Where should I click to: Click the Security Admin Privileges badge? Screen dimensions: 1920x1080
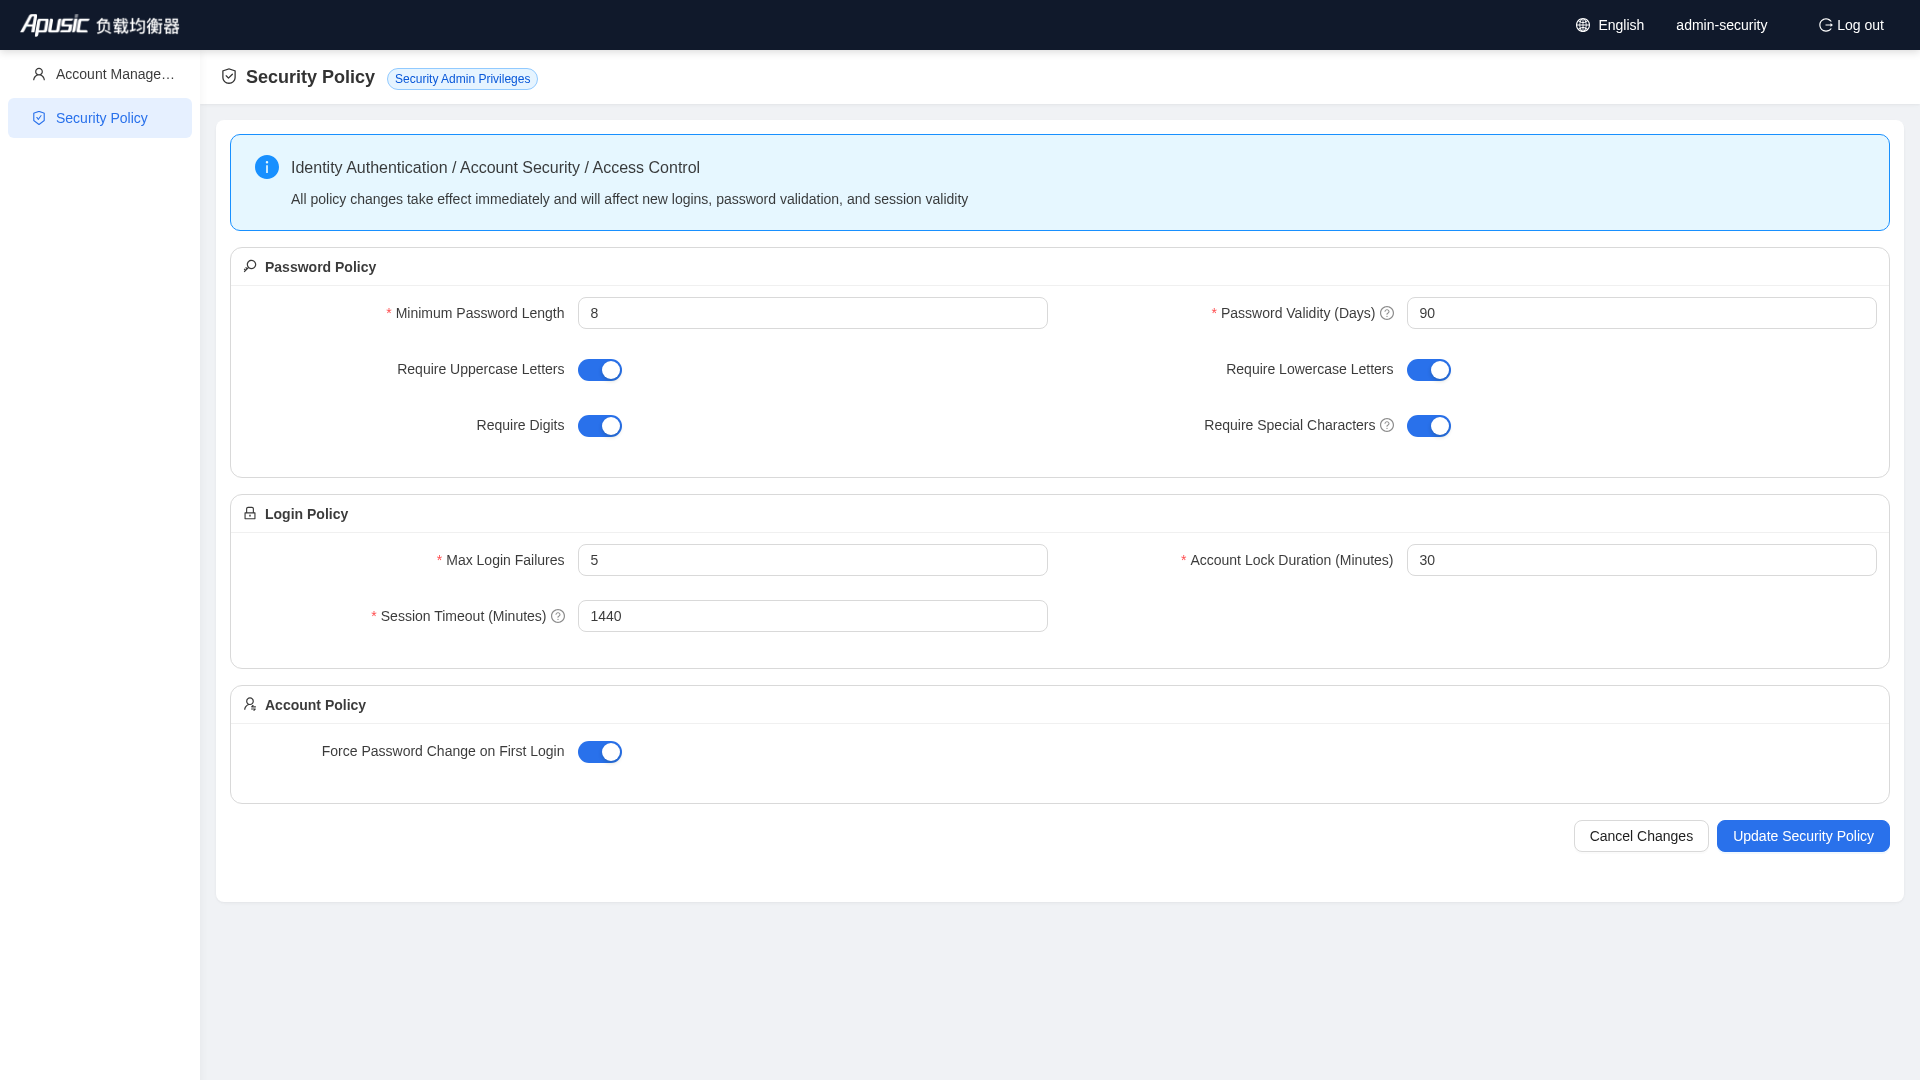click(462, 79)
